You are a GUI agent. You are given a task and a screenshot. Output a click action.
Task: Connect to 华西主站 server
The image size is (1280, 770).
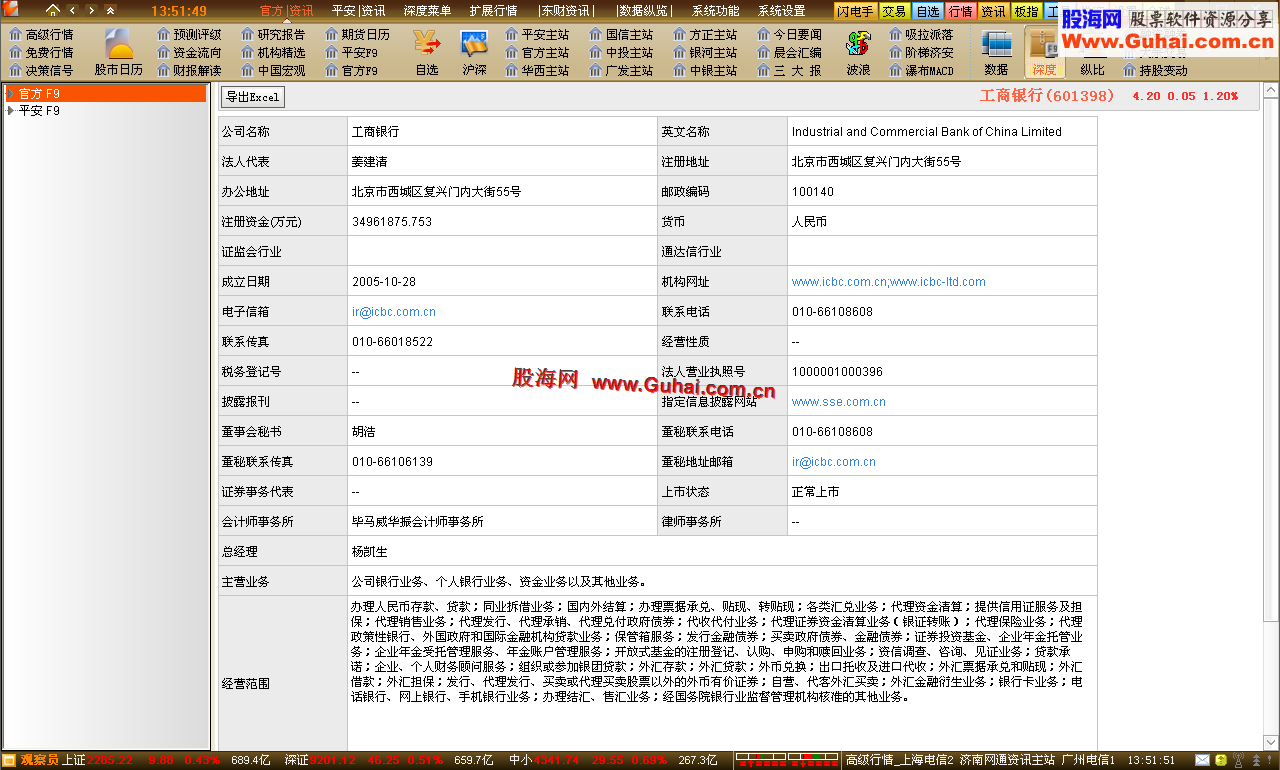pos(537,70)
